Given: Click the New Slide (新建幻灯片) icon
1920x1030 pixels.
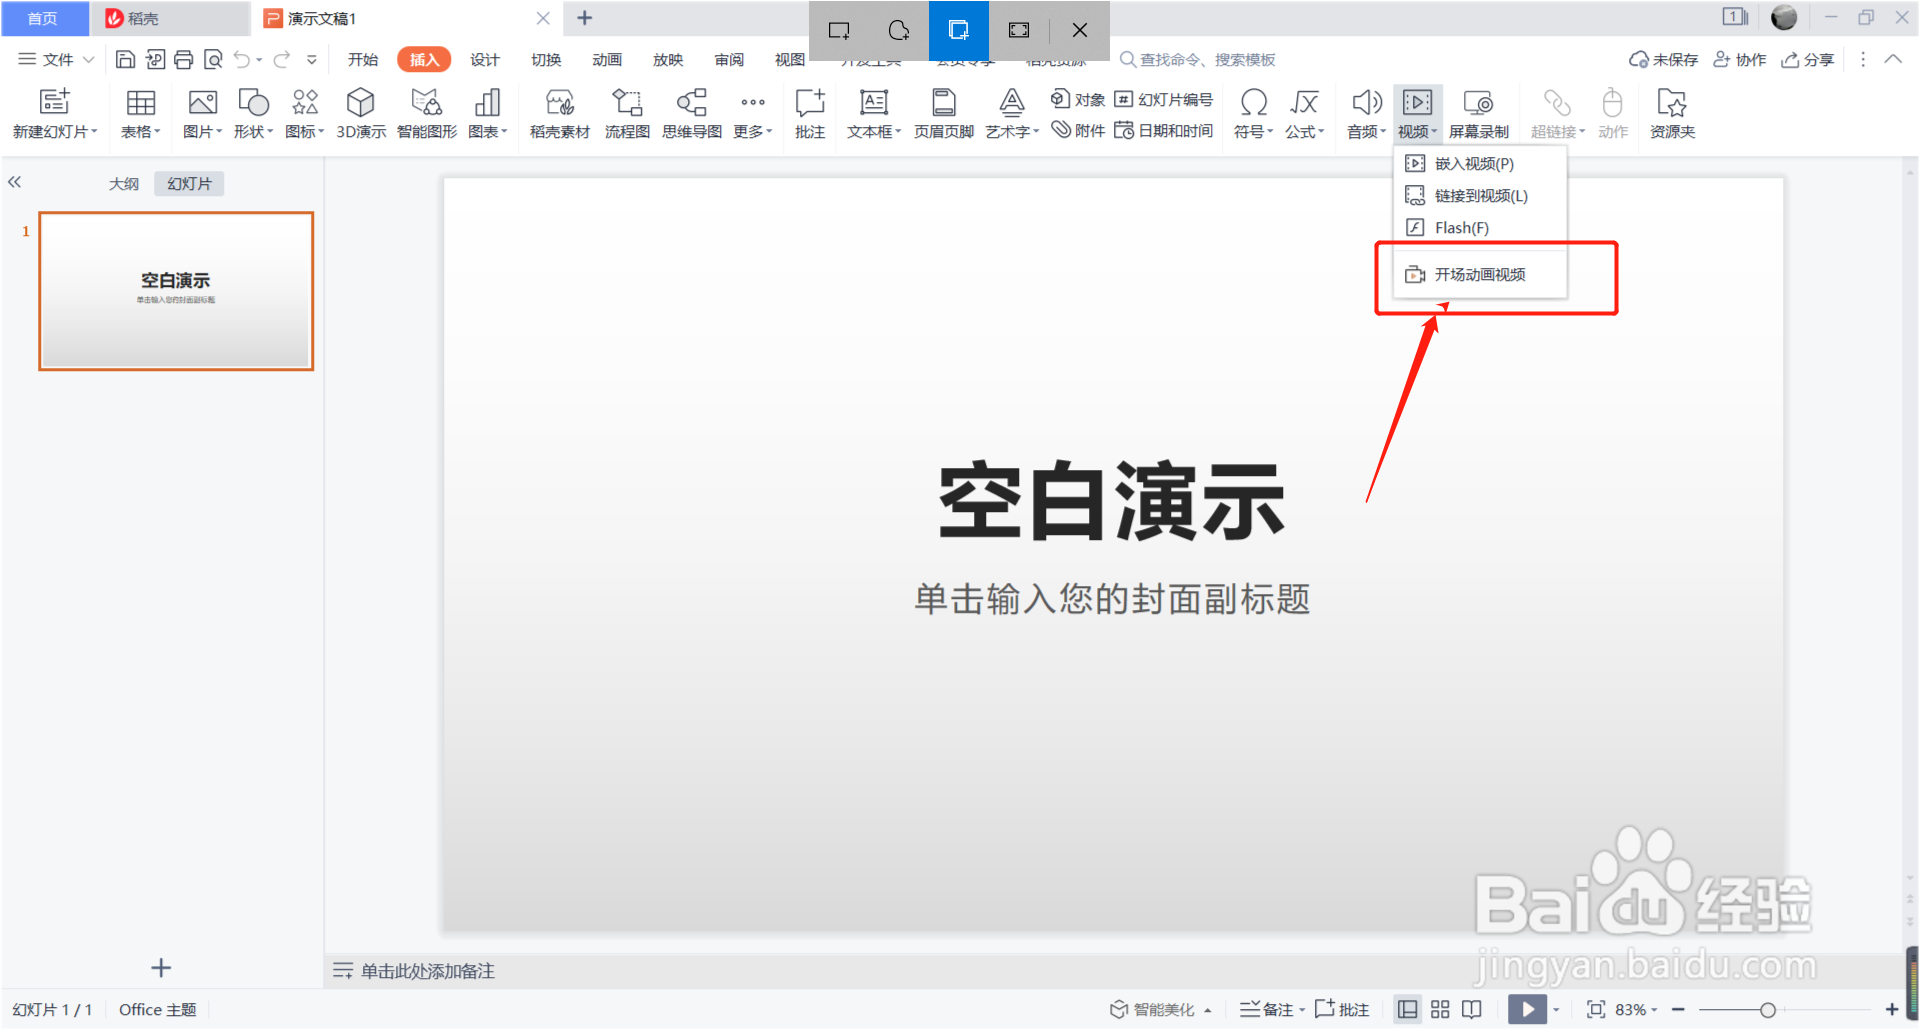Looking at the screenshot, I should pyautogui.click(x=55, y=102).
